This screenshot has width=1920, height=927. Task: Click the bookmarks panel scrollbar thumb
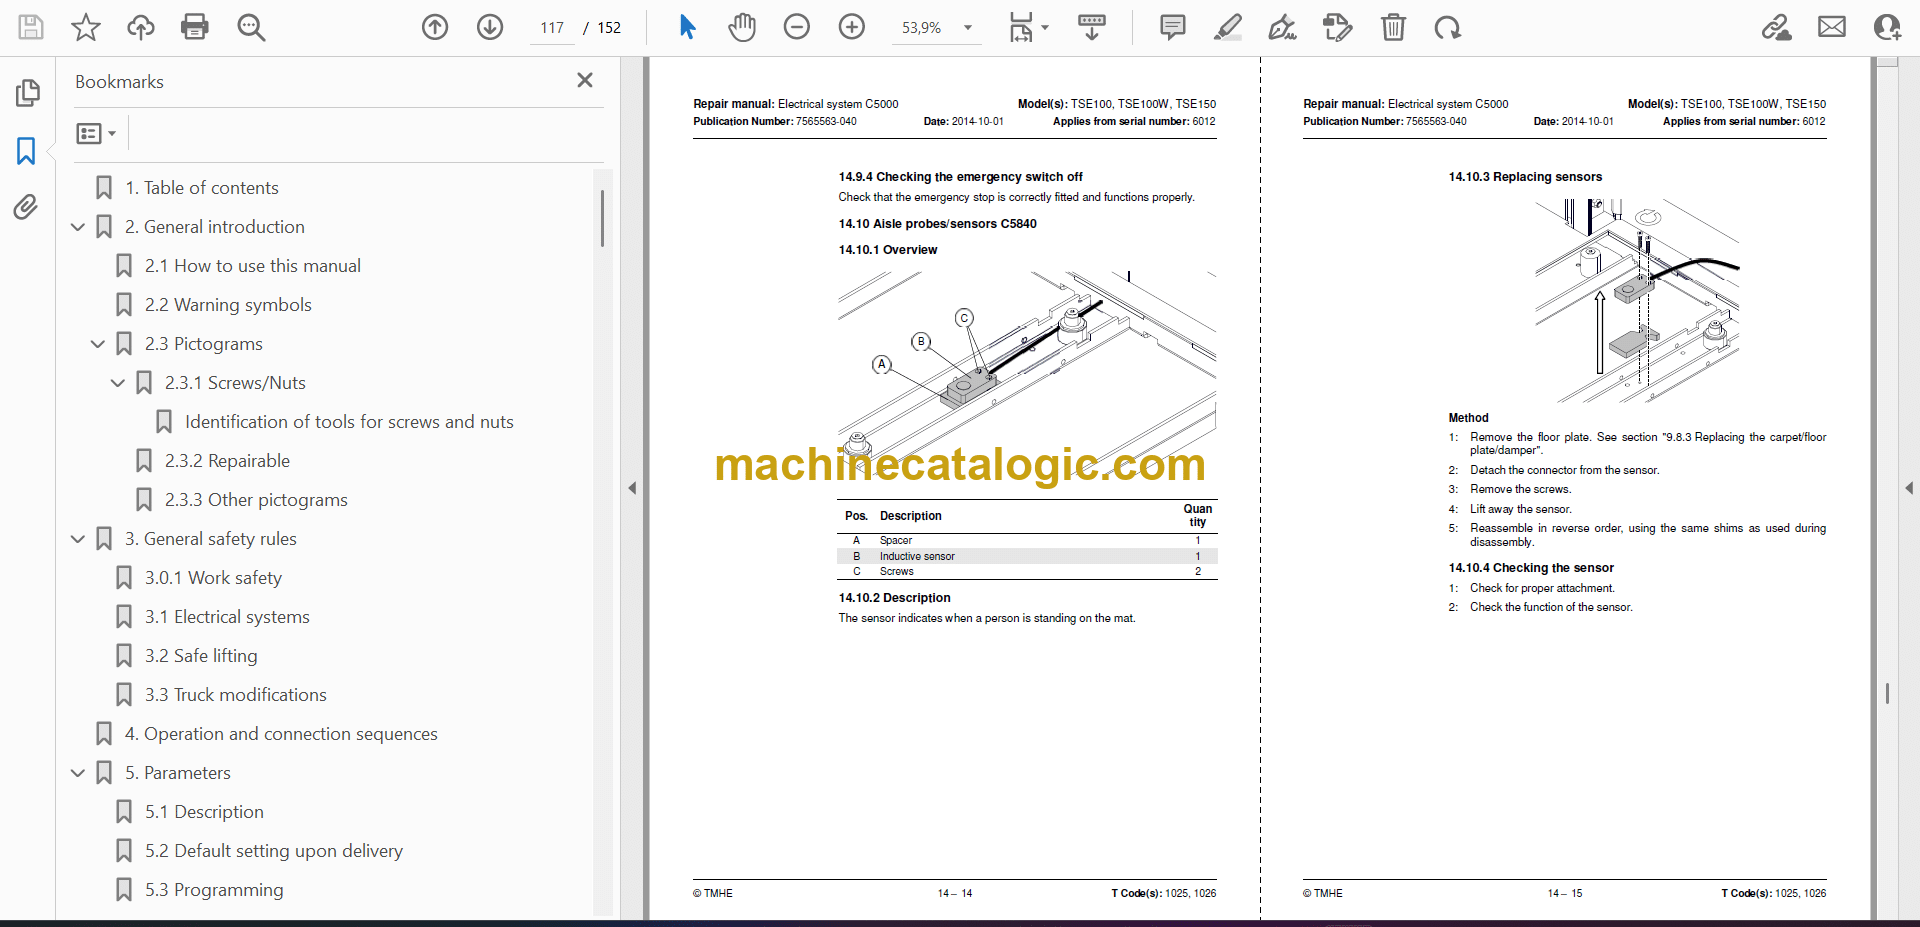[602, 218]
